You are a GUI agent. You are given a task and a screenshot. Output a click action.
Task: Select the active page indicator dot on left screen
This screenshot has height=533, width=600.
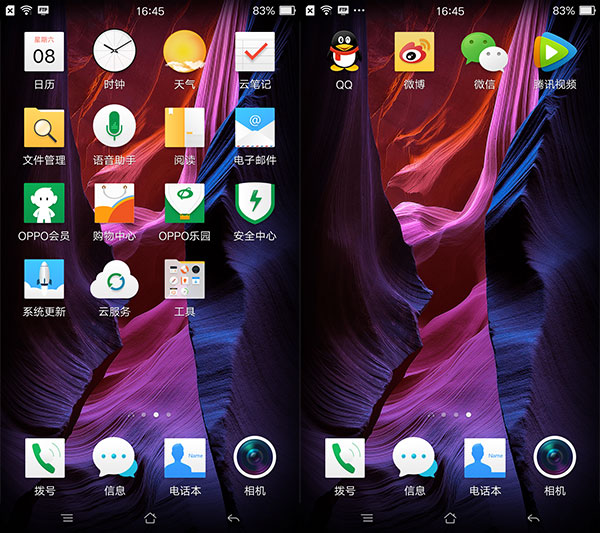[156, 415]
